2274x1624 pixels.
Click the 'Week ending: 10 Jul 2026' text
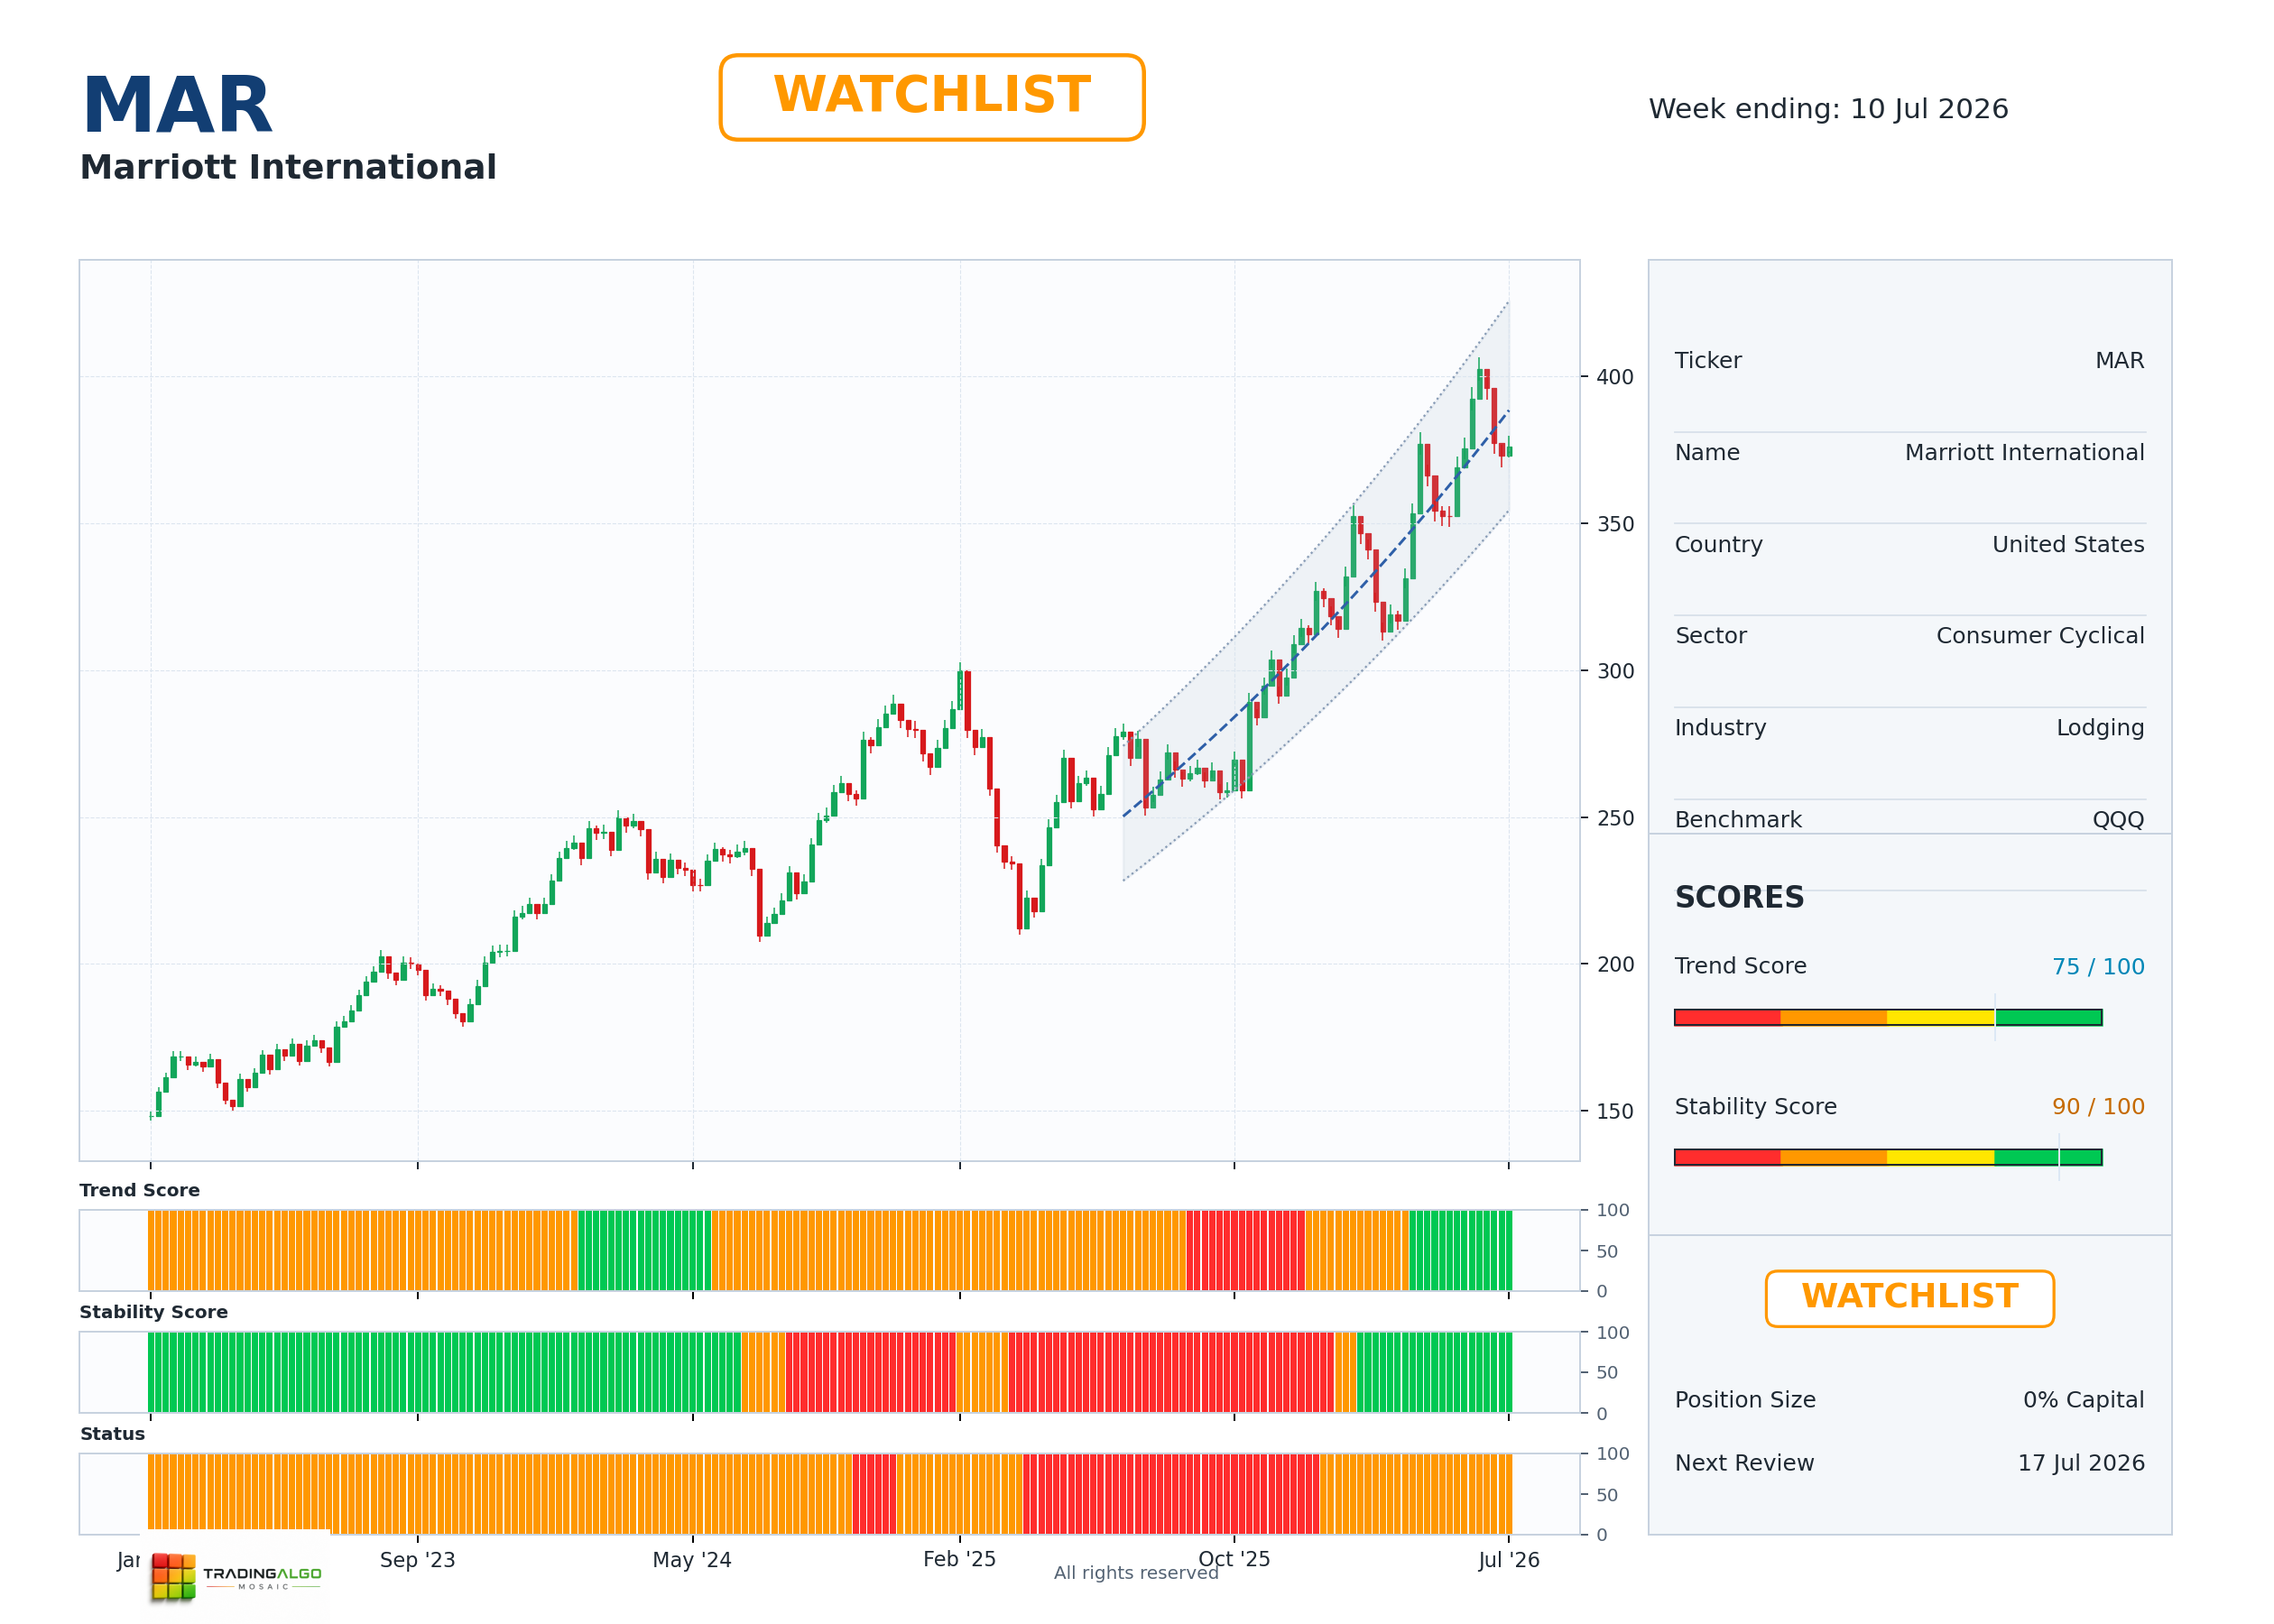click(1828, 109)
